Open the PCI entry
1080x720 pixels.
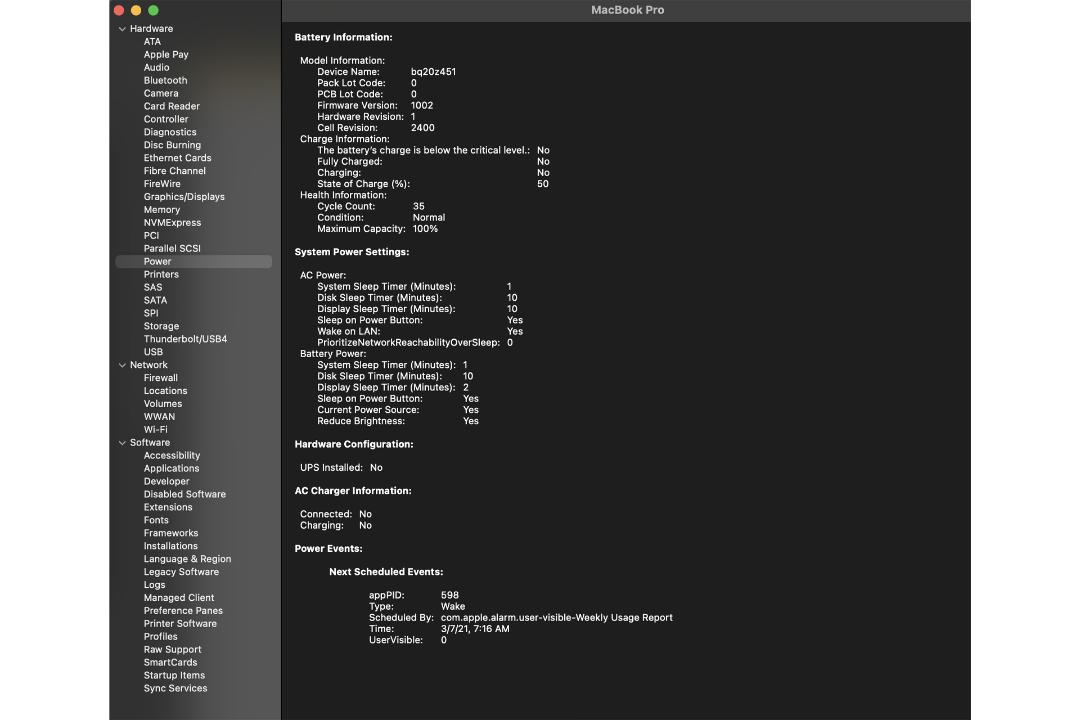(x=151, y=236)
